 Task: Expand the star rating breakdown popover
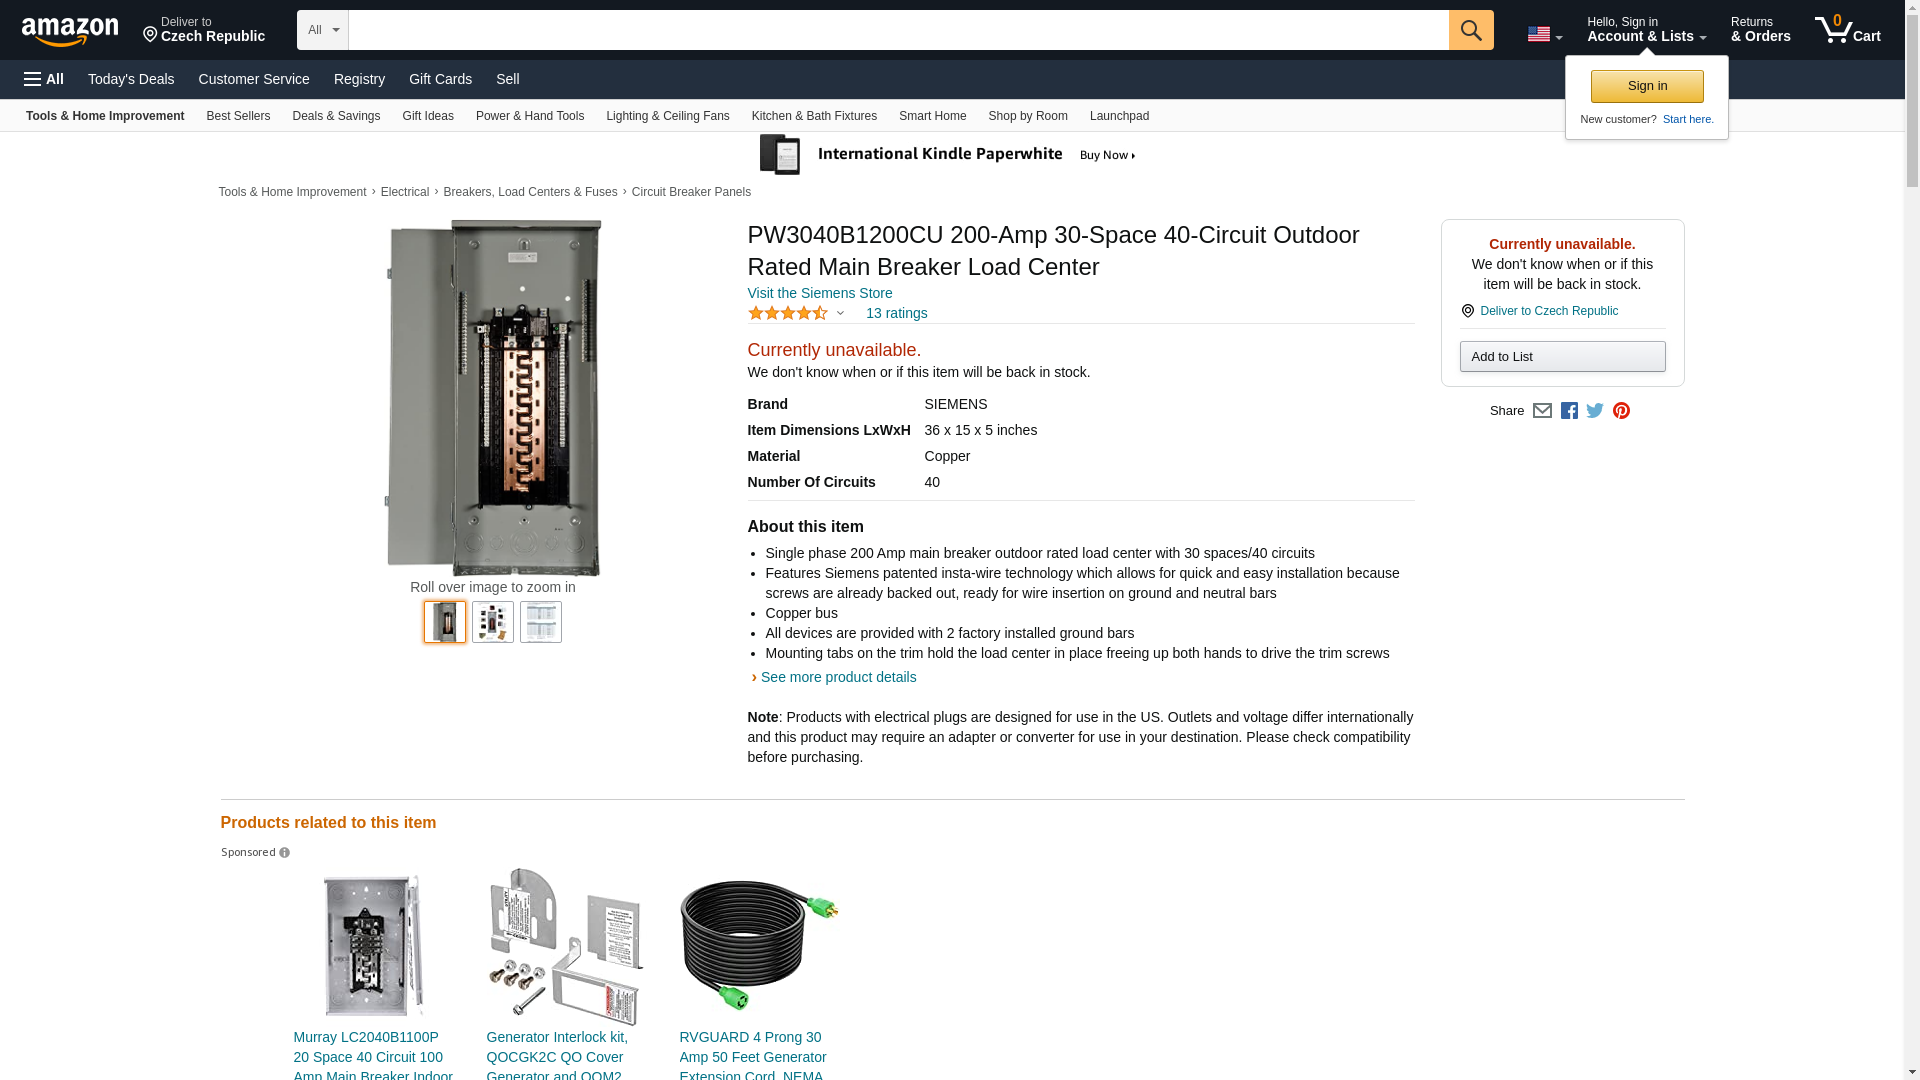(797, 314)
